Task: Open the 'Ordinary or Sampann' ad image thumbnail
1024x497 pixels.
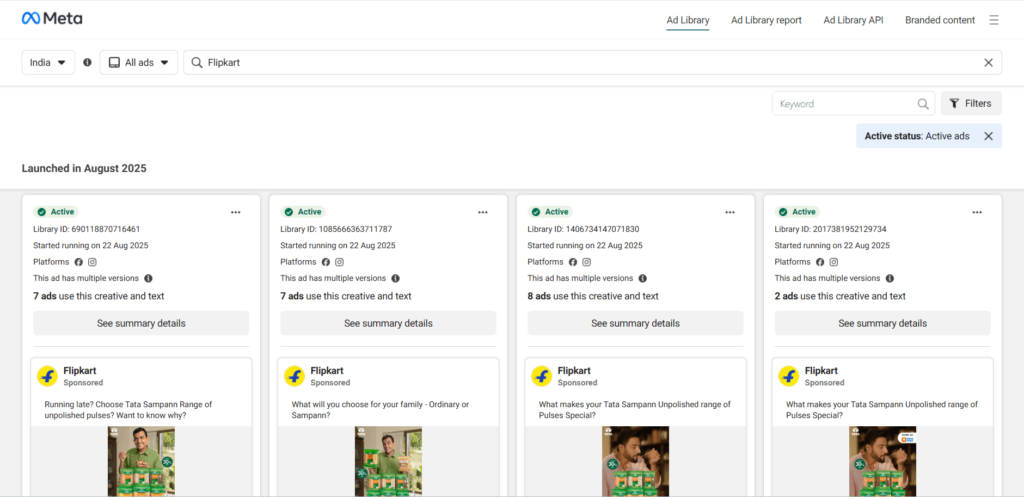Action: (x=389, y=461)
